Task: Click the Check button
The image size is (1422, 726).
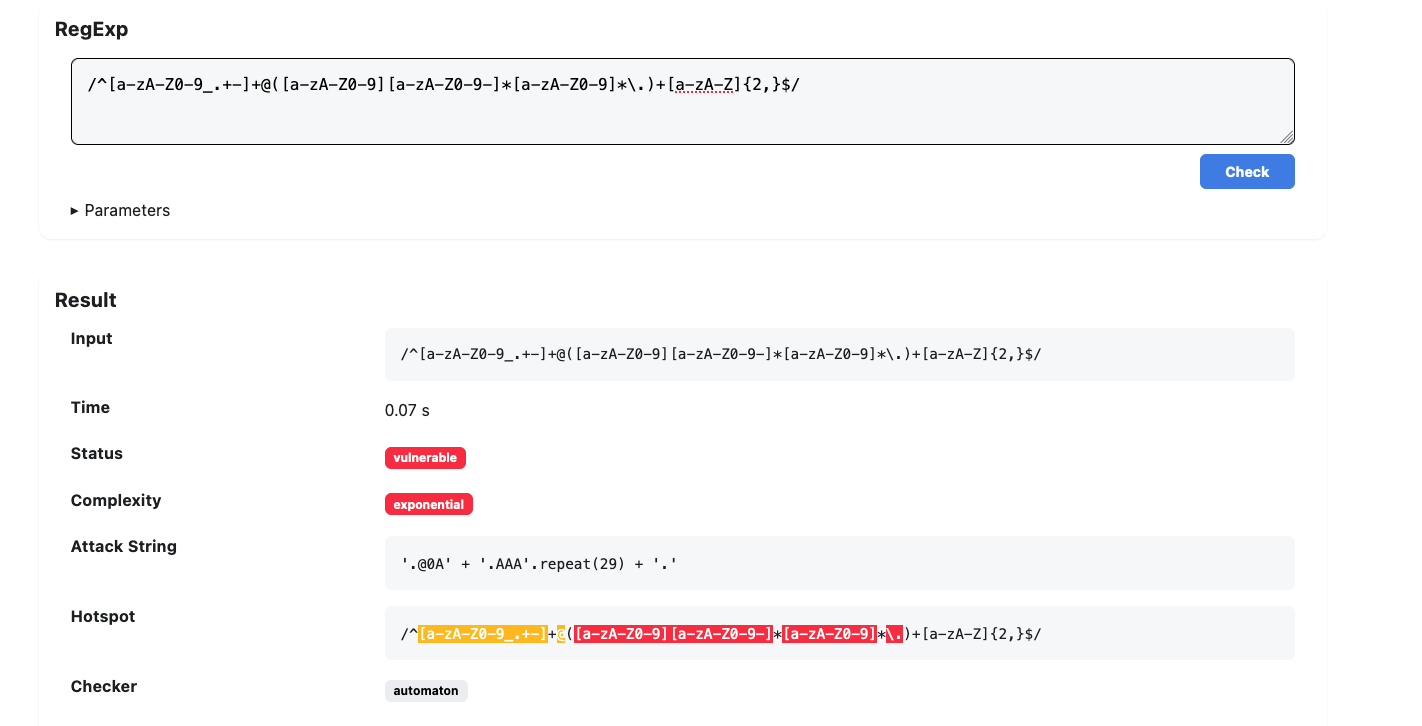Action: click(1247, 171)
